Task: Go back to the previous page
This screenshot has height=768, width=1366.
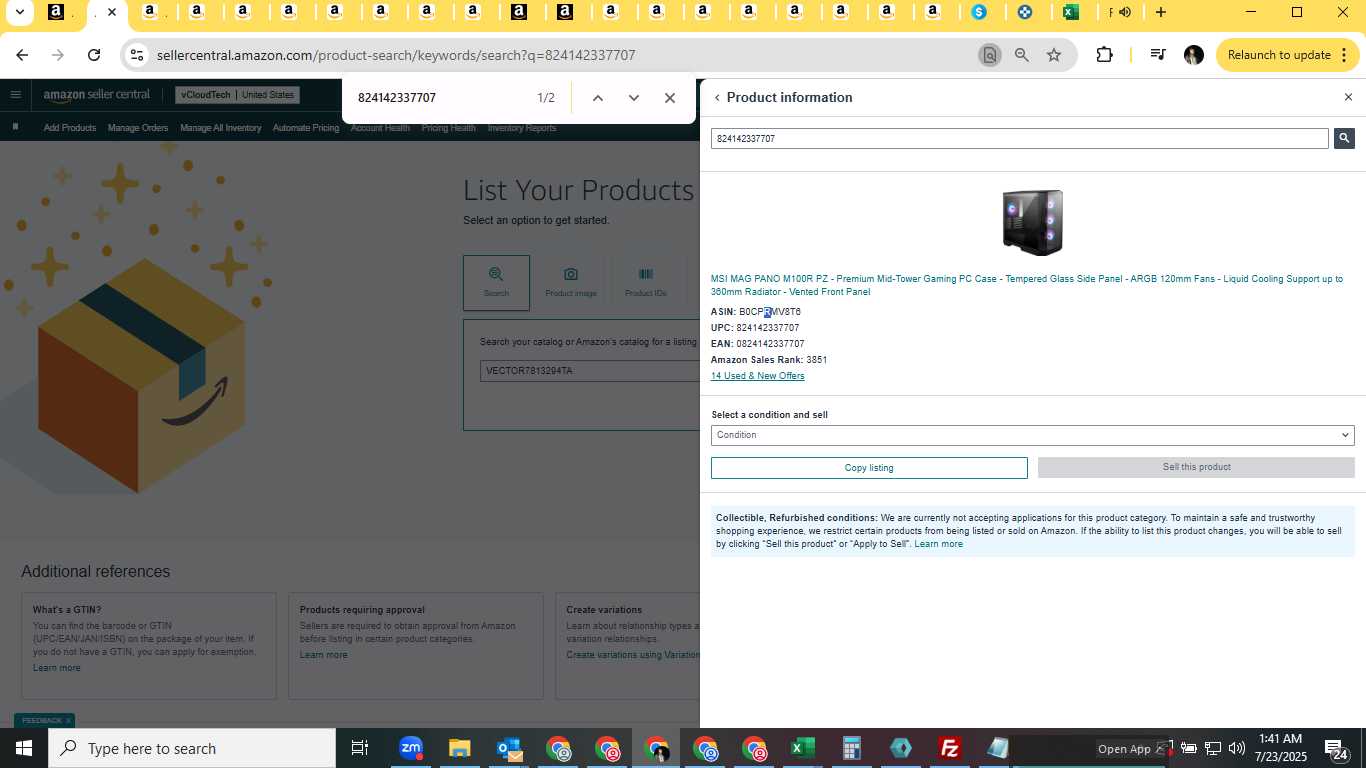Action: 22,55
